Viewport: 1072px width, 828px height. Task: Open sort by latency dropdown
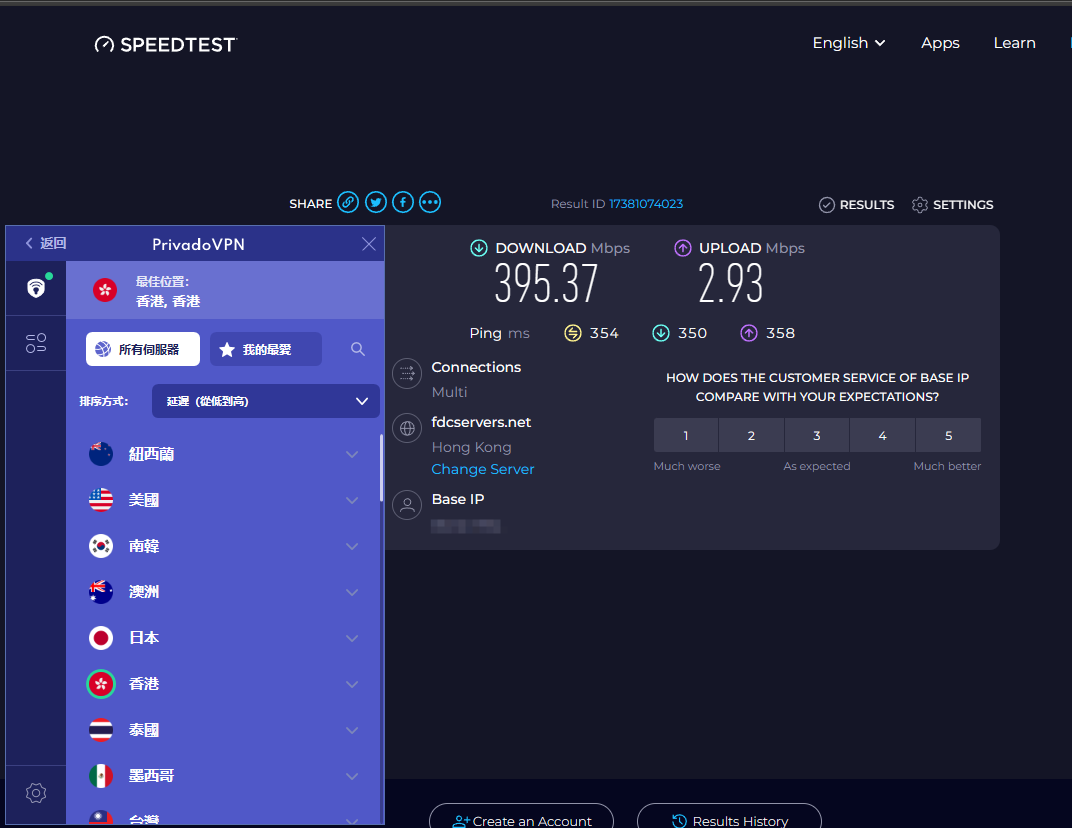266,401
